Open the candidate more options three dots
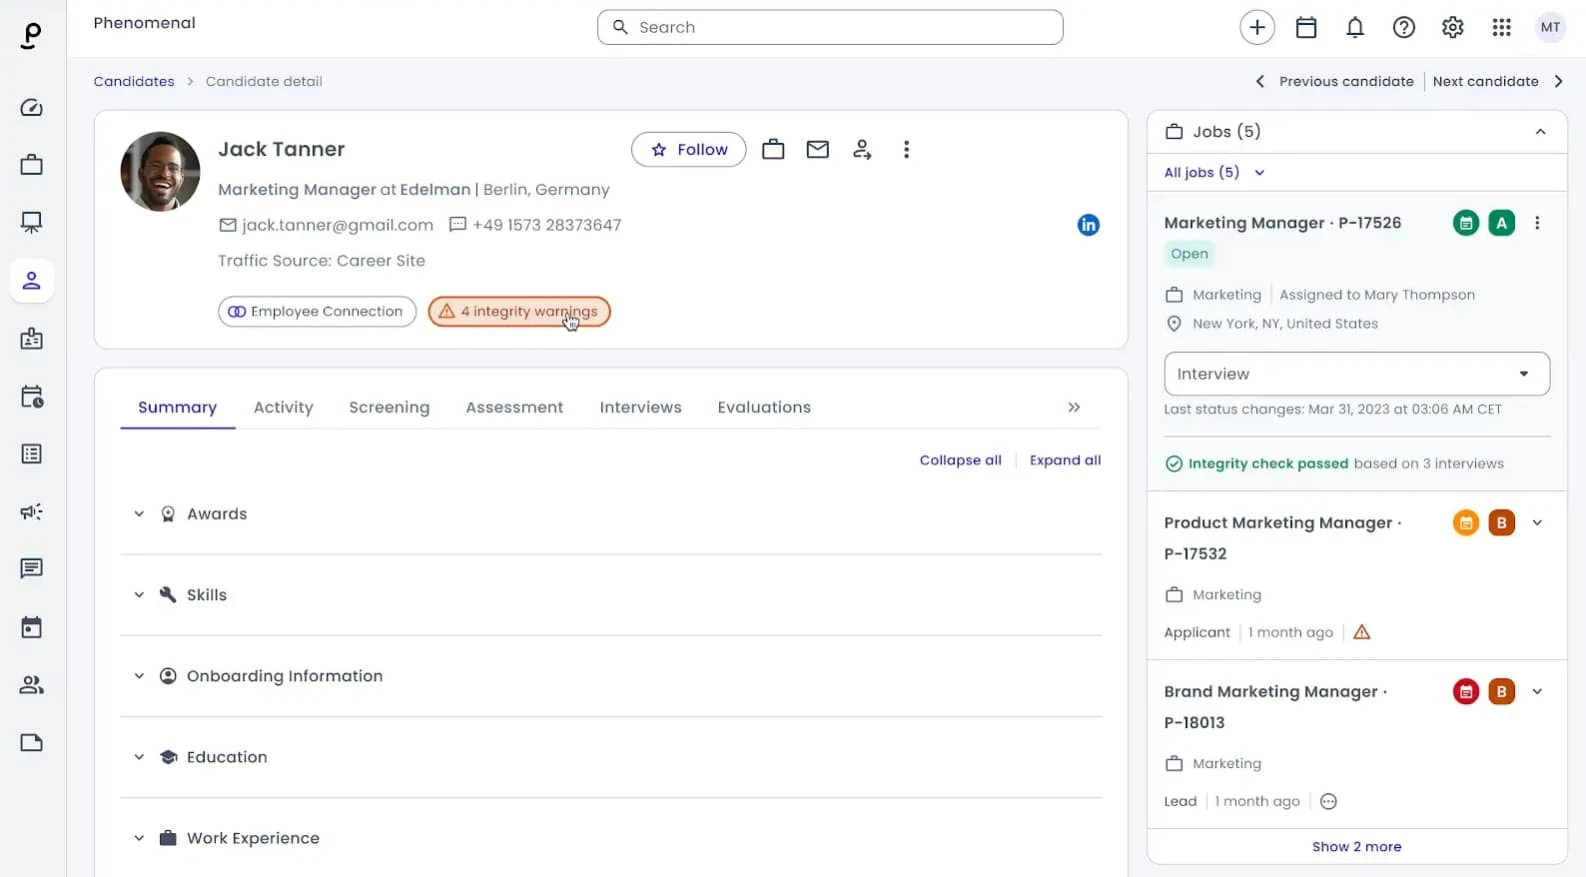This screenshot has width=1586, height=877. 906,150
